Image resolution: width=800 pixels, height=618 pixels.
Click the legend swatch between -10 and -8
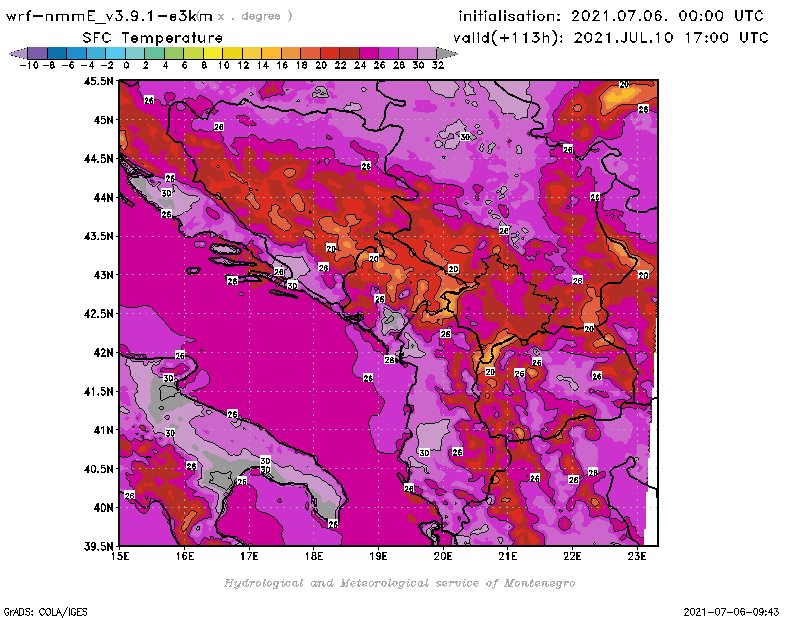tap(38, 53)
